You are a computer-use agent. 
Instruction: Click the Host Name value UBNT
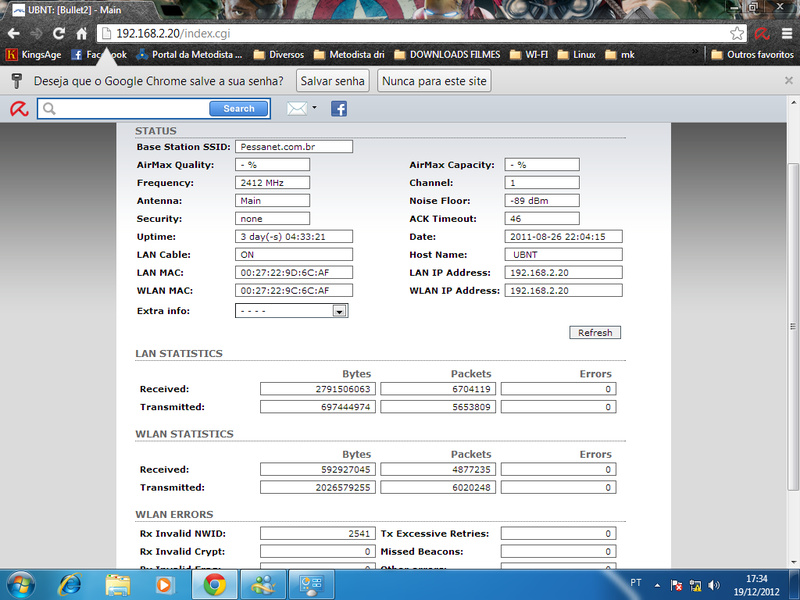[x=563, y=255]
